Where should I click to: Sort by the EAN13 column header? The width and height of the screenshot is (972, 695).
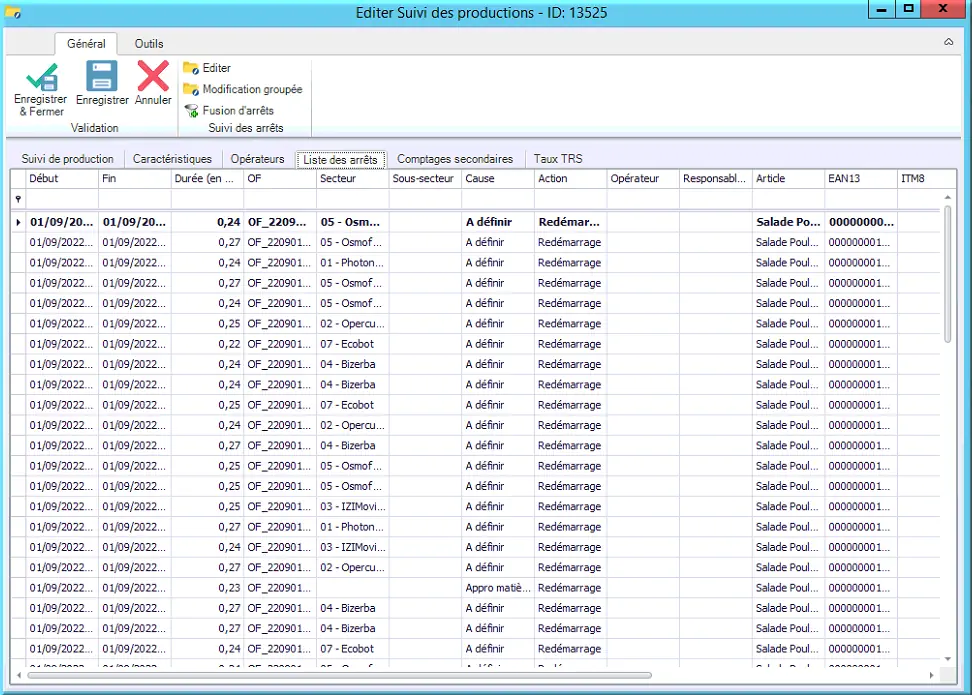[x=860, y=179]
